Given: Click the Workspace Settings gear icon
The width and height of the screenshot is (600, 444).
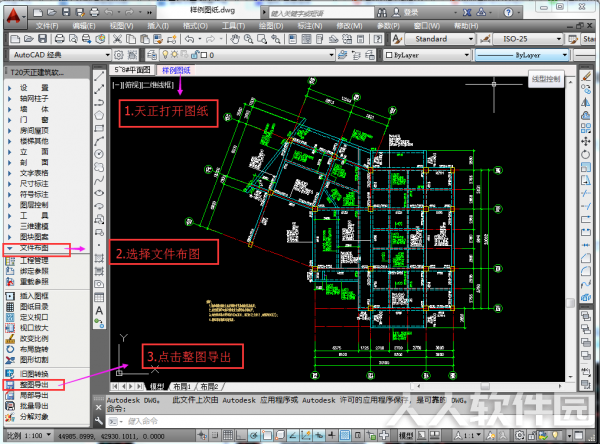Looking at the screenshot, I should (119, 55).
